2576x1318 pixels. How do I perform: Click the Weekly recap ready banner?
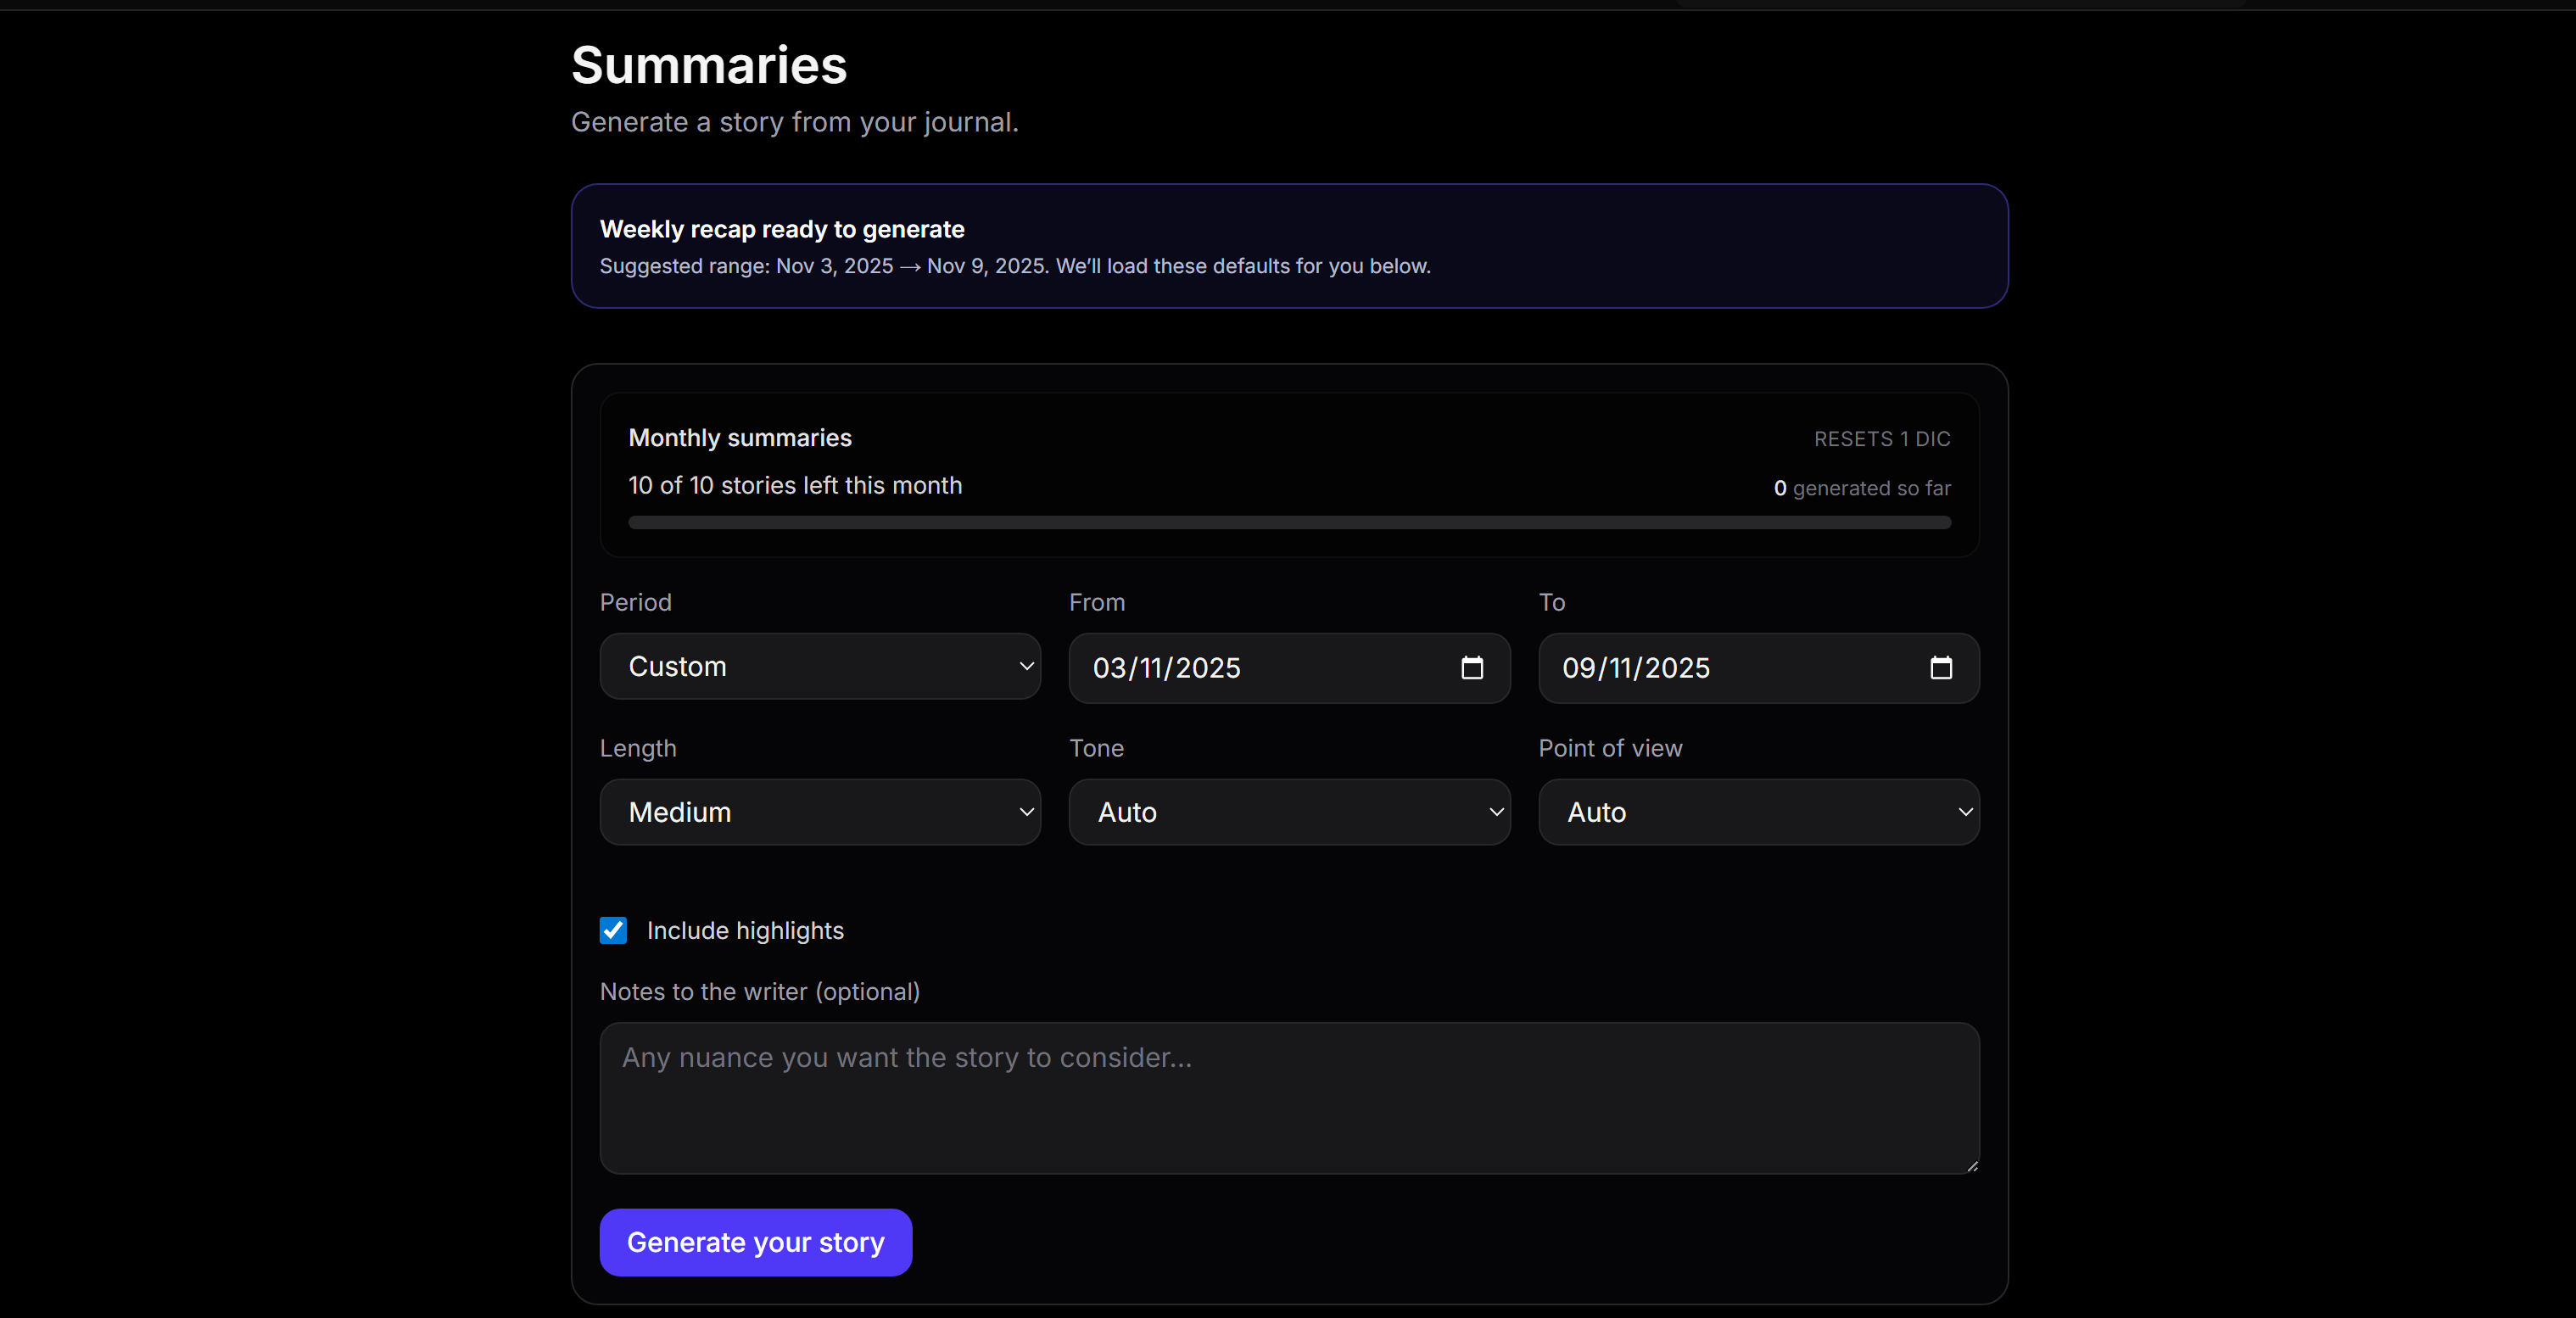point(1288,246)
